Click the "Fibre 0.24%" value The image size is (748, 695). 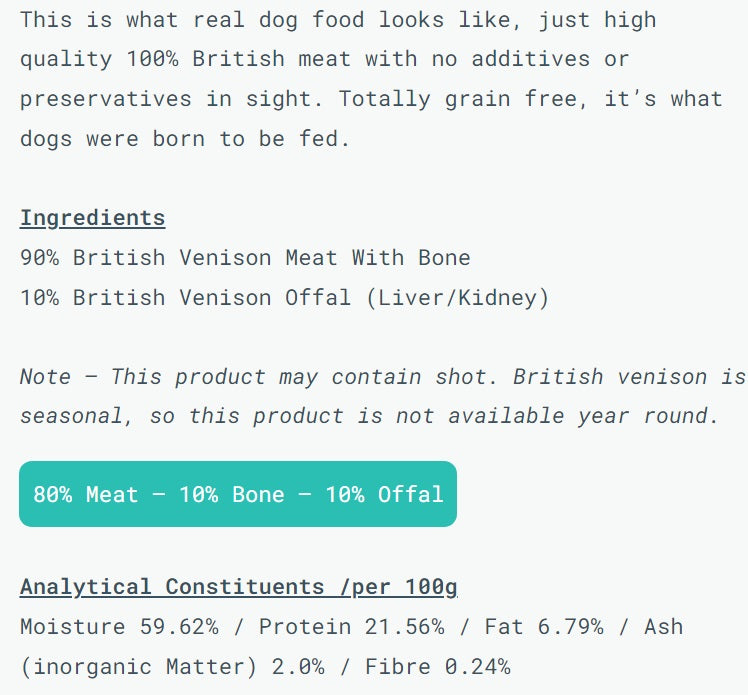[437, 666]
